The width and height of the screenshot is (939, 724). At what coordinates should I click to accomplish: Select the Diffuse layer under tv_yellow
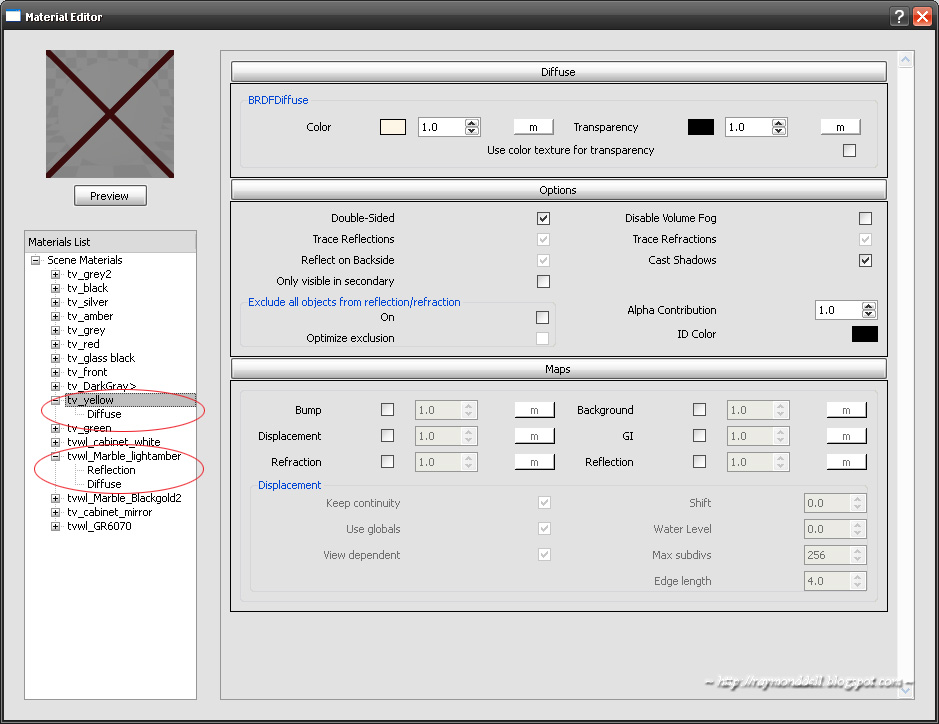click(104, 414)
